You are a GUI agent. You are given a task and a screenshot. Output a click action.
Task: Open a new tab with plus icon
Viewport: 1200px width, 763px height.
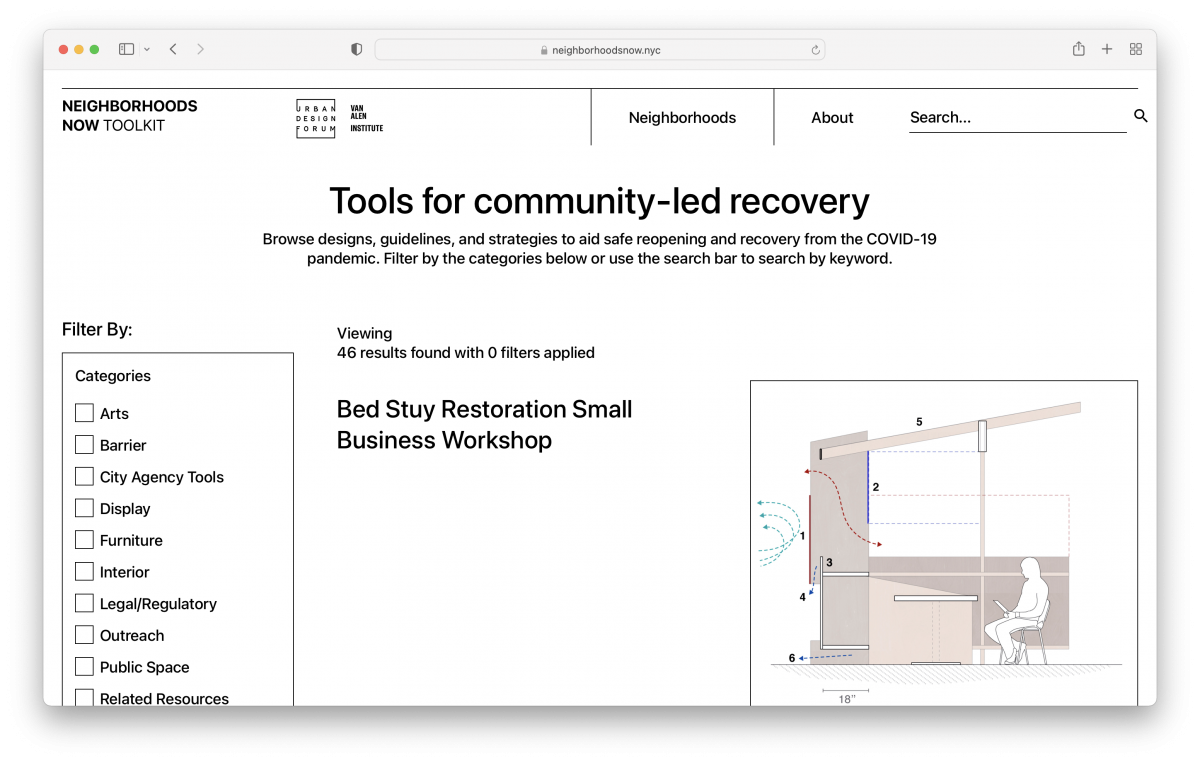1107,49
